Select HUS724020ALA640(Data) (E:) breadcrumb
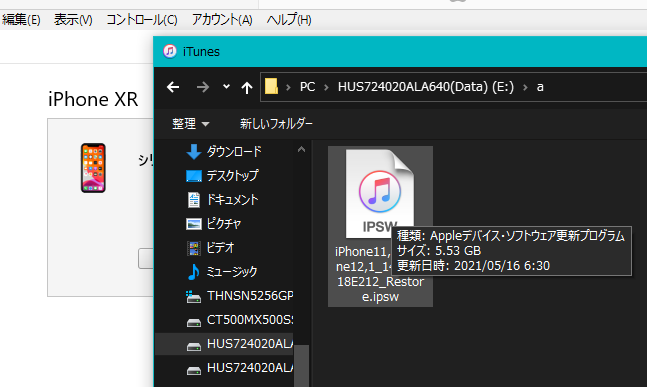Viewport: 647px width, 387px height. pos(426,87)
